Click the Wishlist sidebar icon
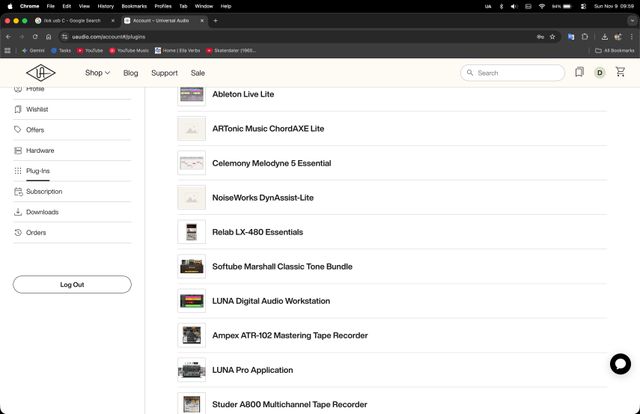This screenshot has height=414, width=640. pos(17,109)
